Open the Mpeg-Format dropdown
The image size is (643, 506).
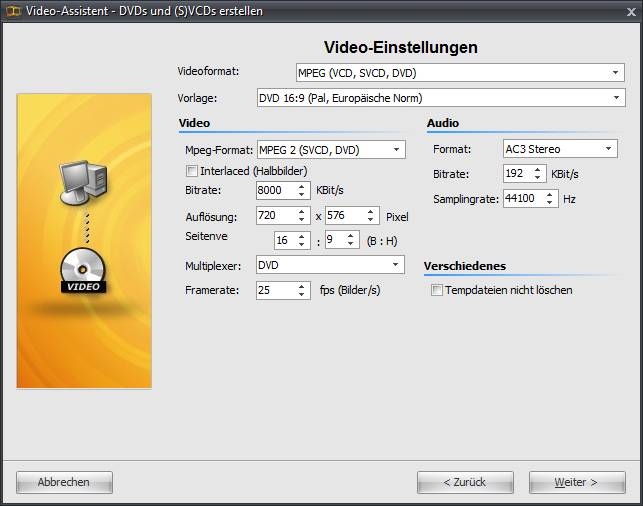coord(330,150)
